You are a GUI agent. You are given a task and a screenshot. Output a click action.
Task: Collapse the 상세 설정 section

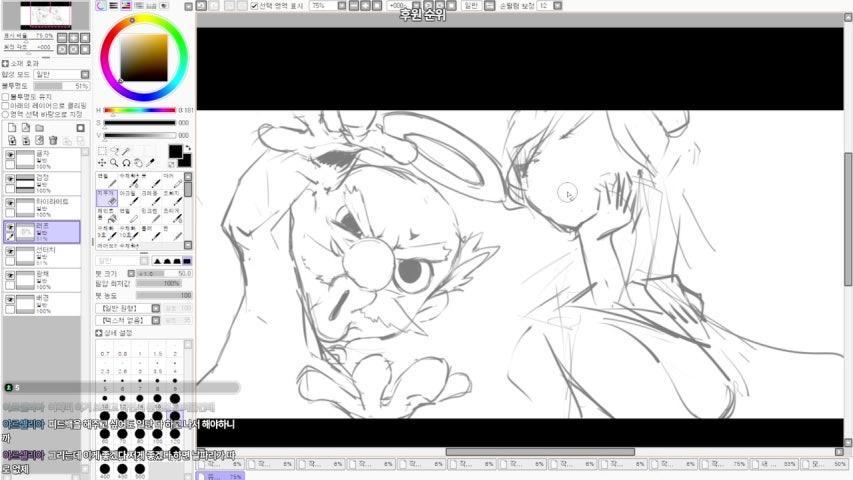click(x=98, y=333)
